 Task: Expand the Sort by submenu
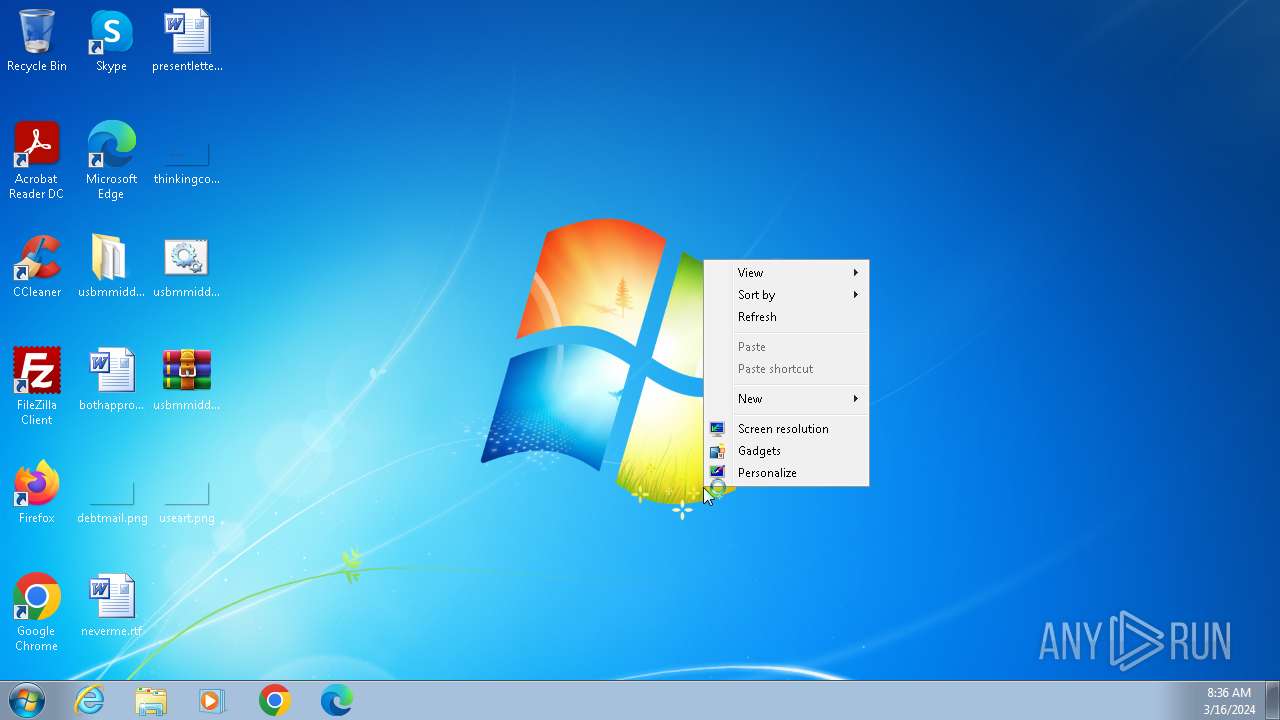click(x=787, y=295)
